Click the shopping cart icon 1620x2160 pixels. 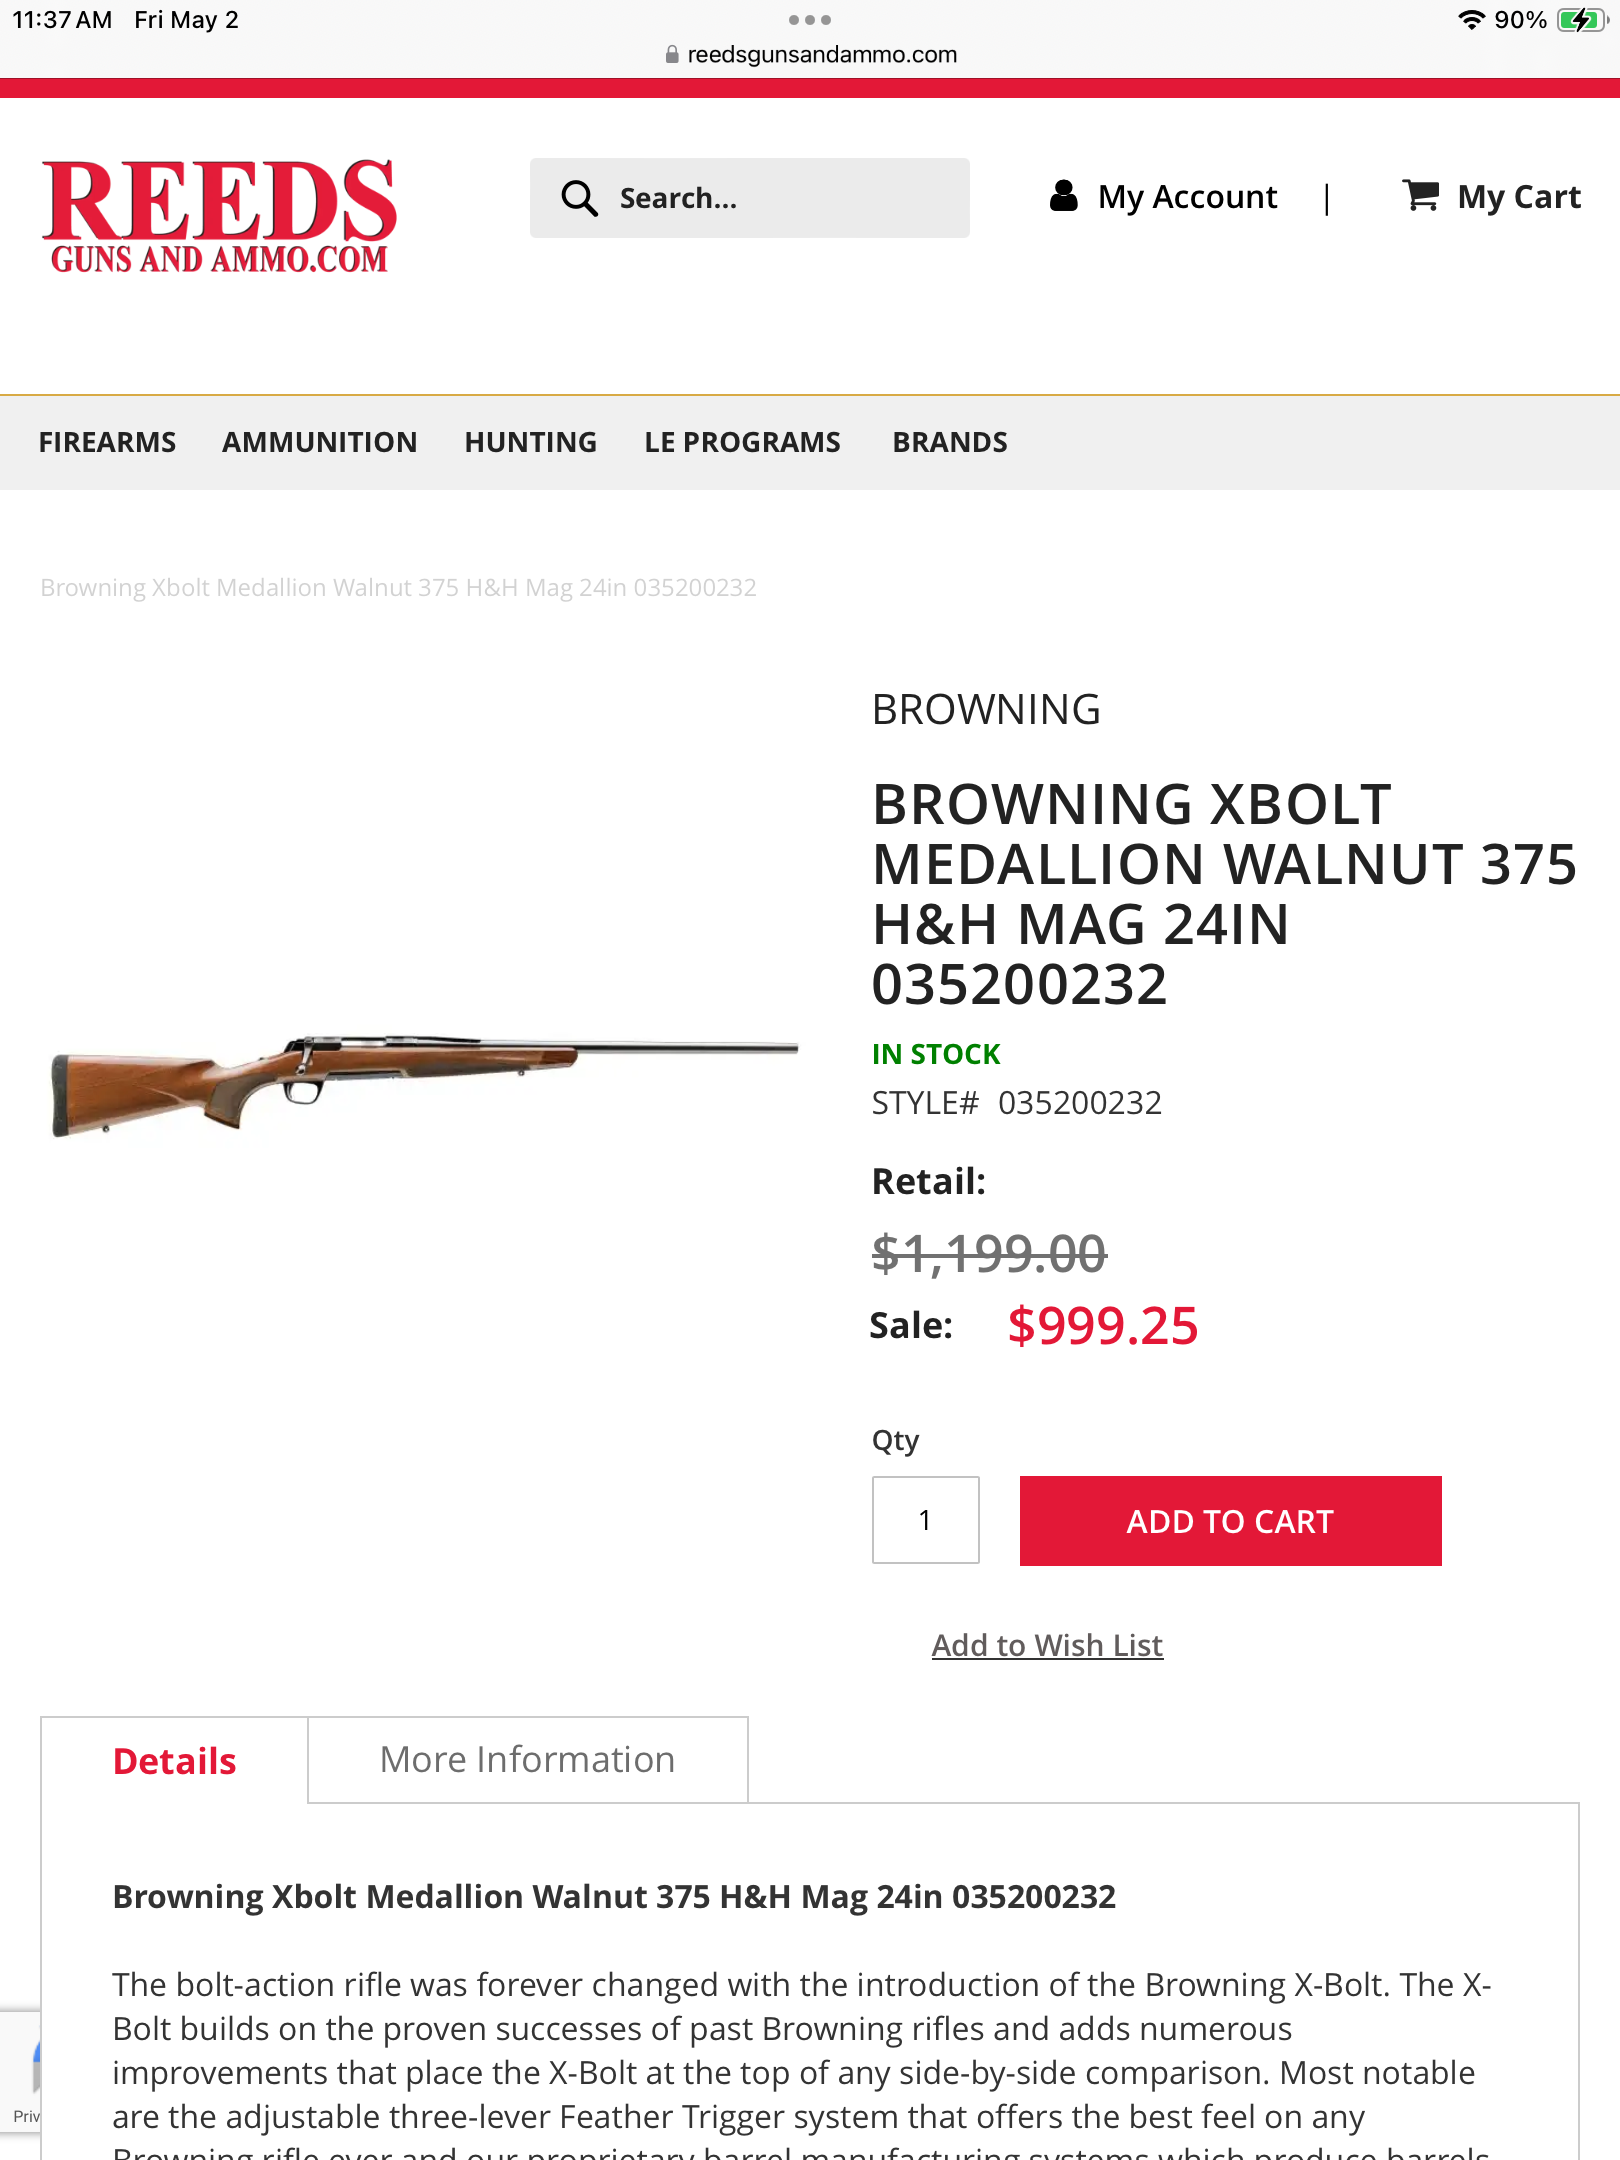pyautogui.click(x=1420, y=196)
